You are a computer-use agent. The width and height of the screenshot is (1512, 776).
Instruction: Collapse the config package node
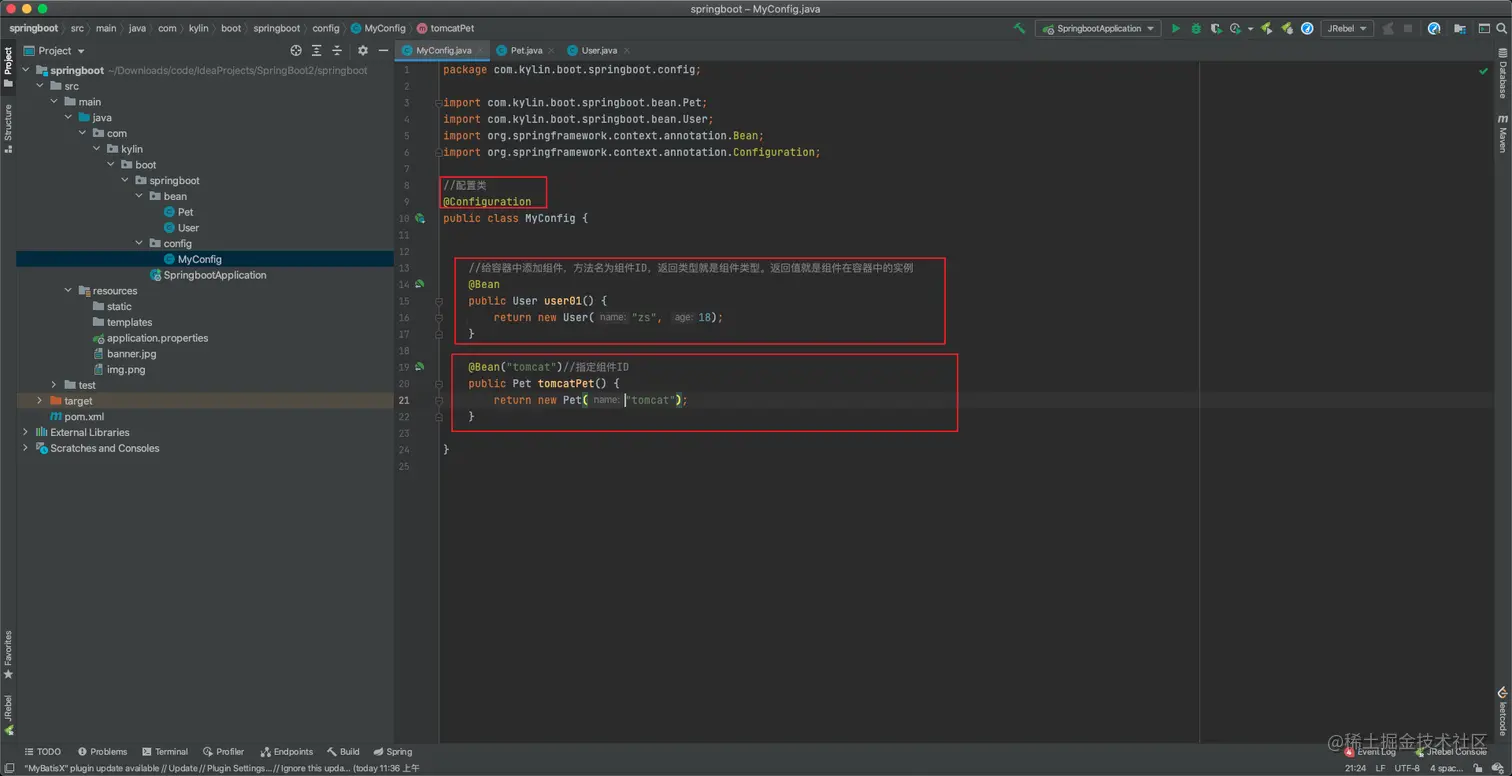tap(138, 243)
